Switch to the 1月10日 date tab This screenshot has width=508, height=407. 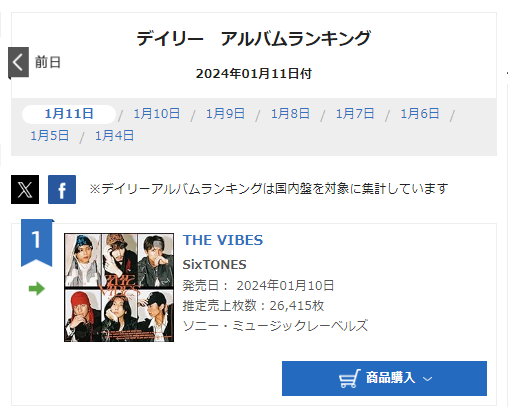point(157,114)
